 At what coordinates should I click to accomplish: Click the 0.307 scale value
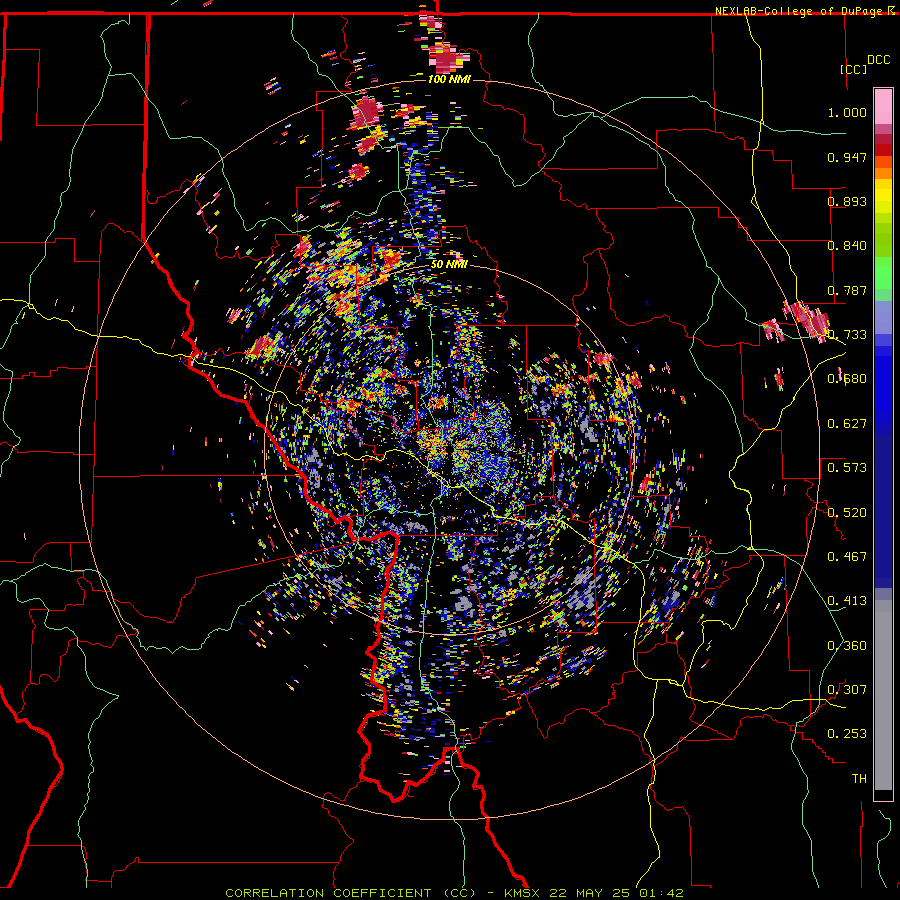tap(847, 690)
